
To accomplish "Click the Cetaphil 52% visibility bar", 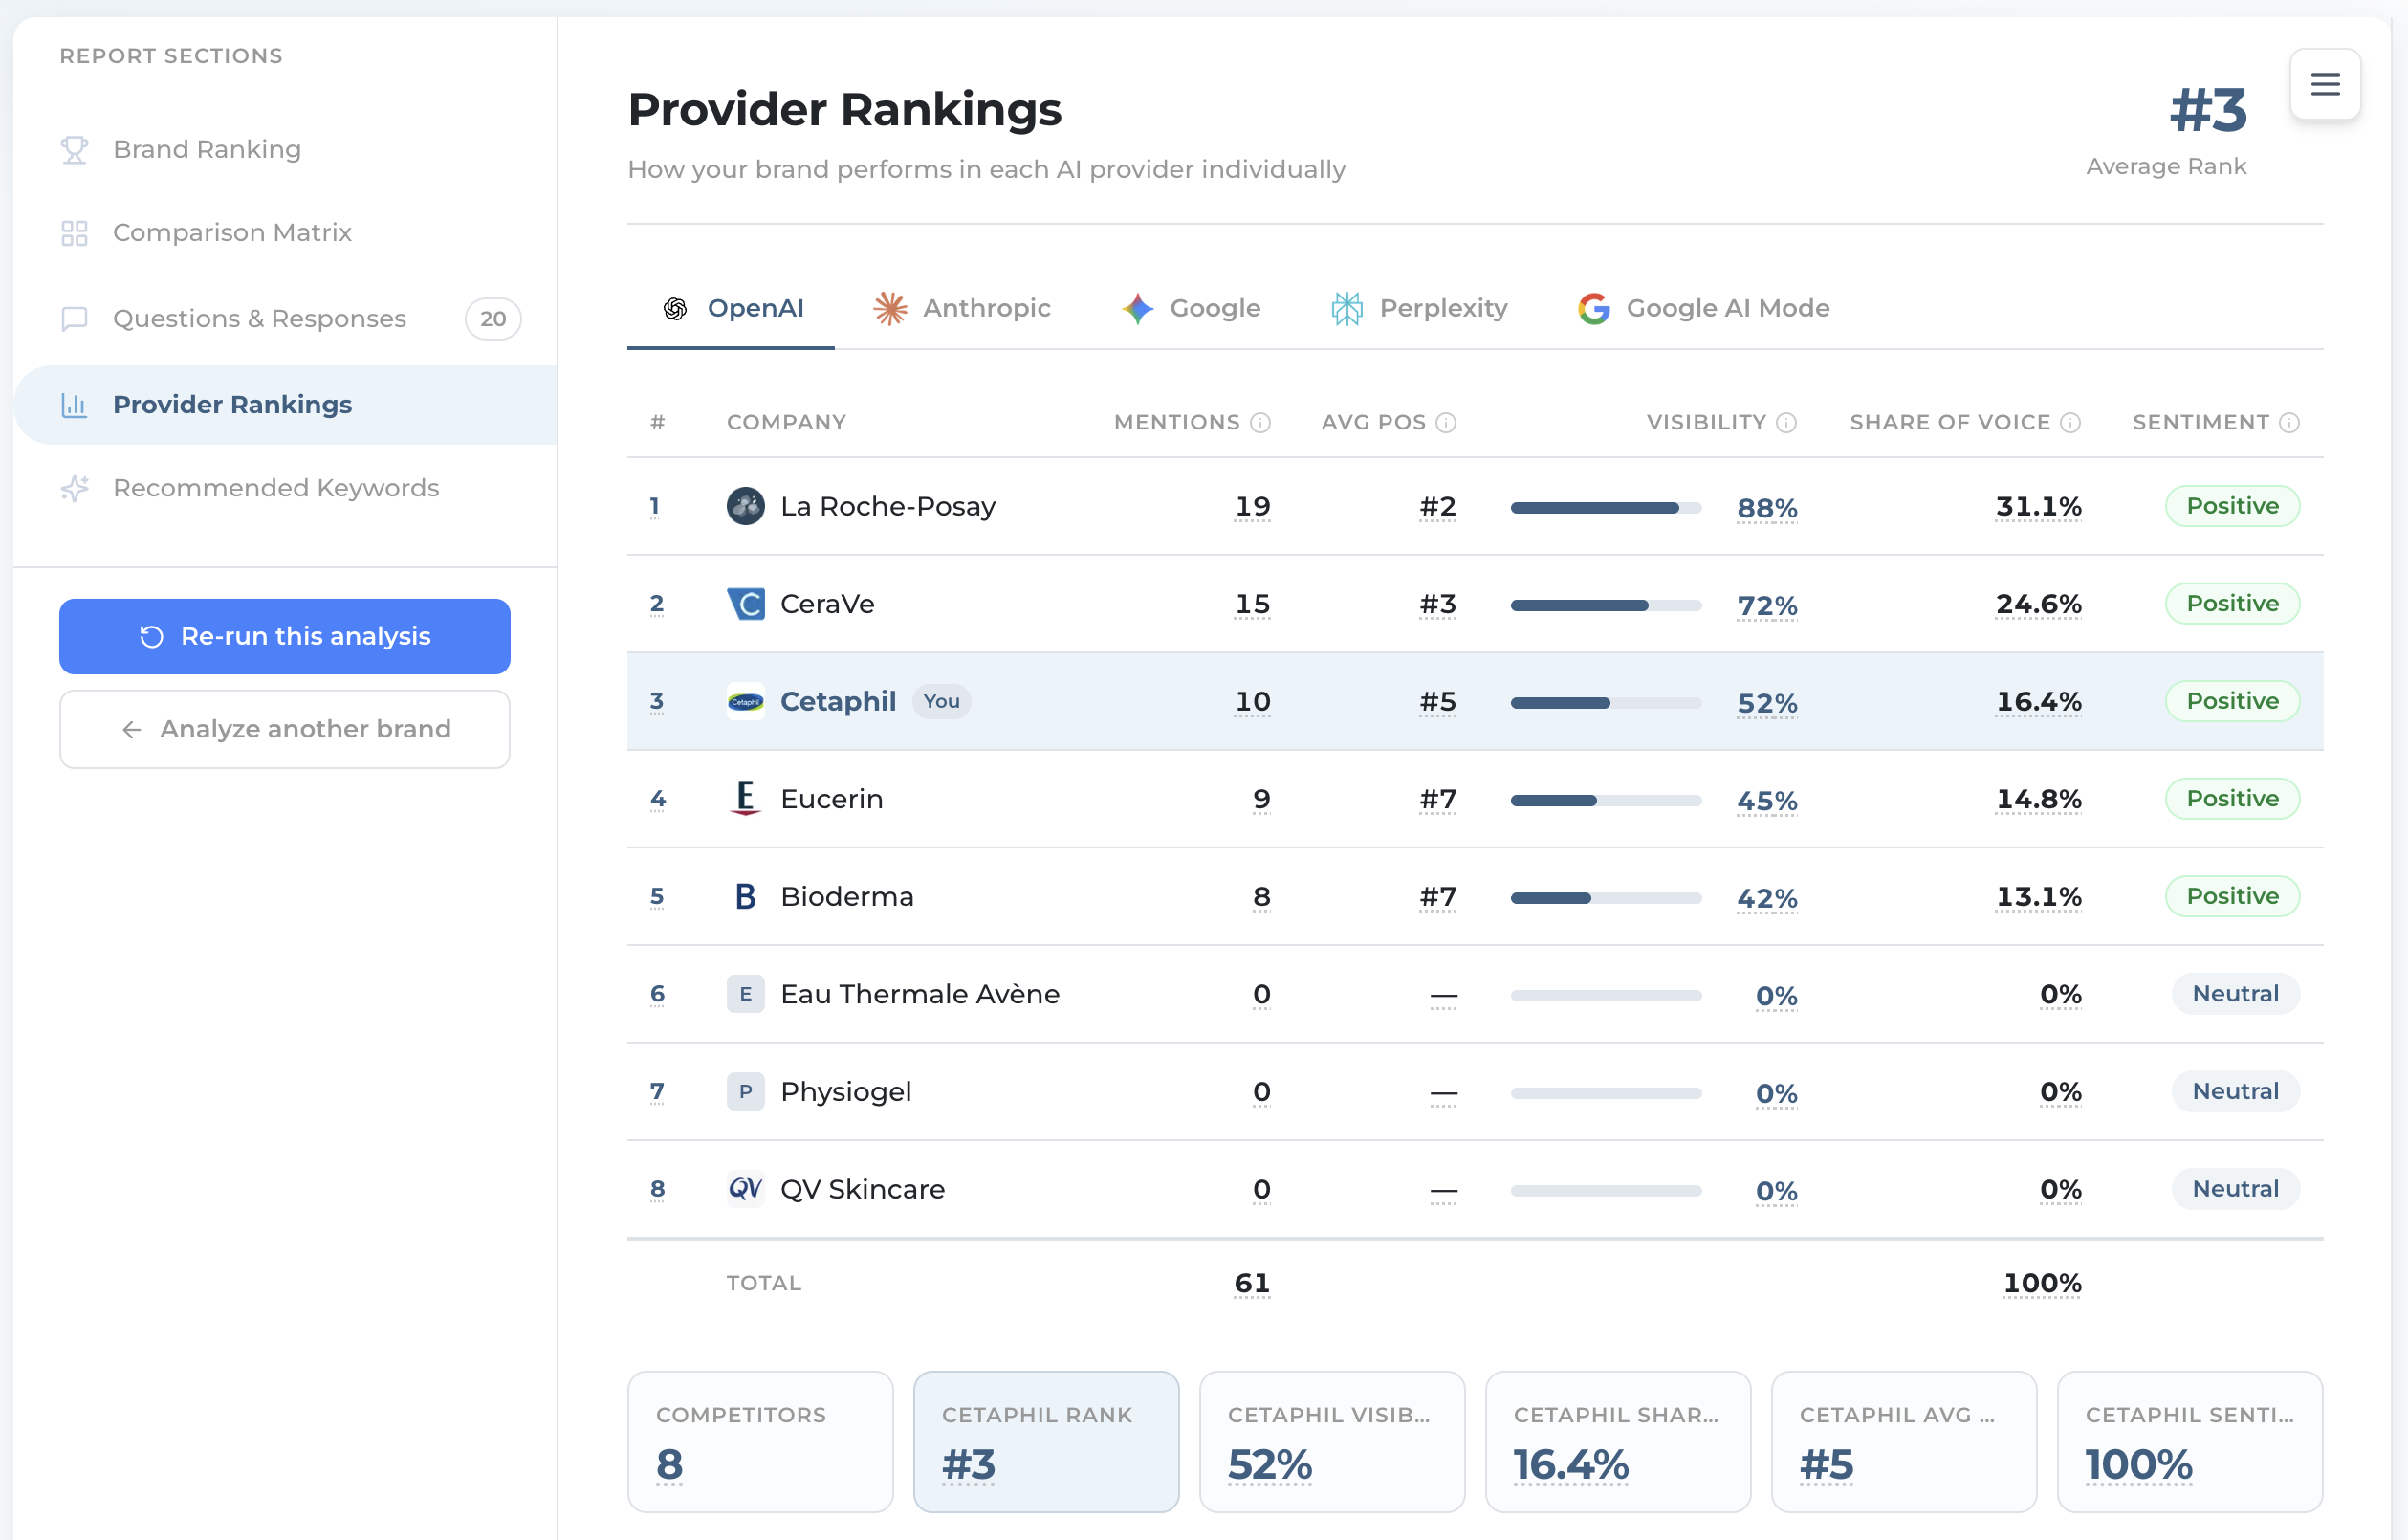I will 1606,703.
